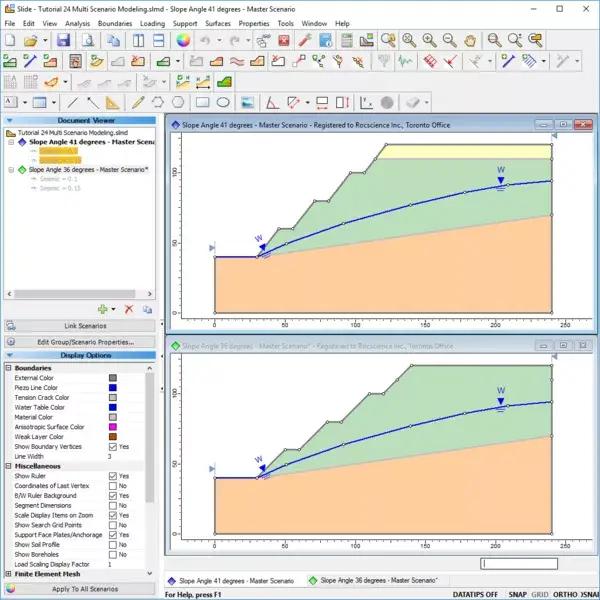Open dropdown arrow next to Open icon
The width and height of the screenshot is (600, 600).
click(45, 40)
